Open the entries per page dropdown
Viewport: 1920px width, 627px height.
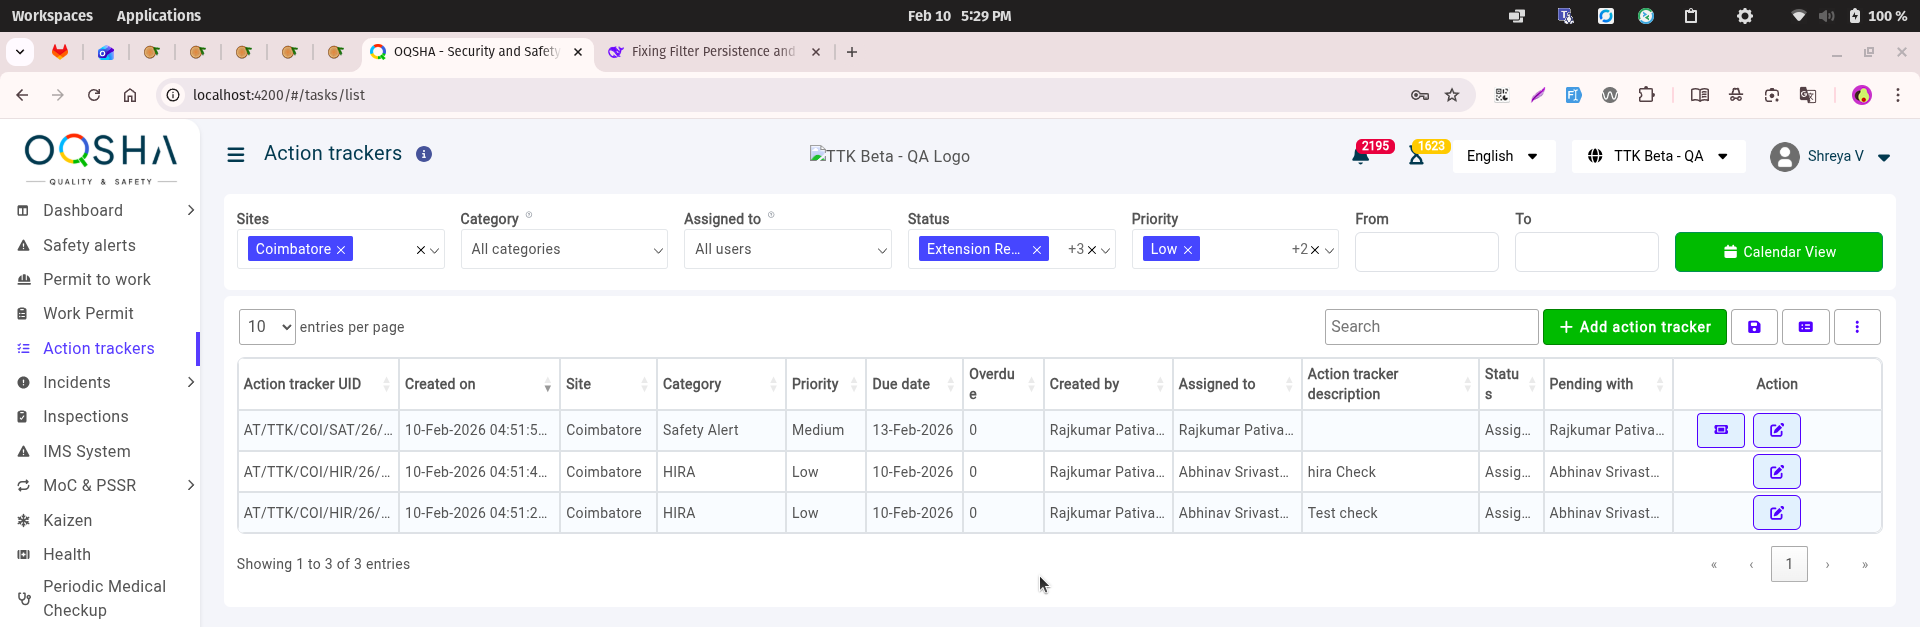[267, 327]
